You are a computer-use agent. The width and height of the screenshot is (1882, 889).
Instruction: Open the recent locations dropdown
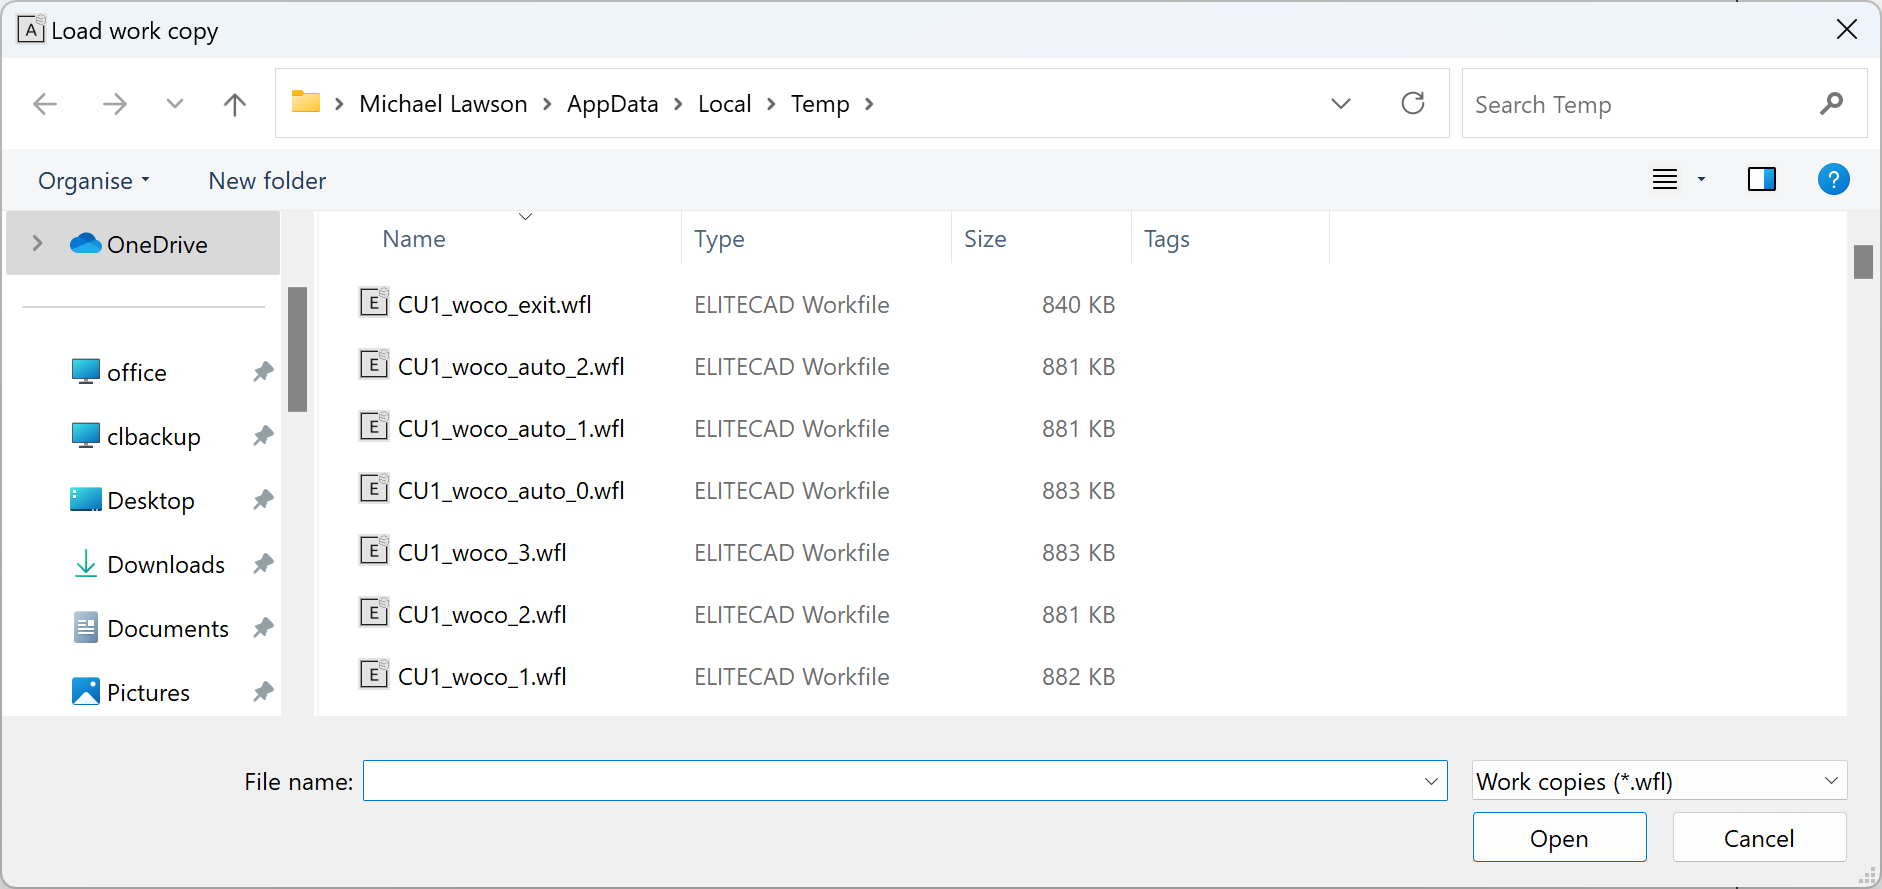click(175, 104)
